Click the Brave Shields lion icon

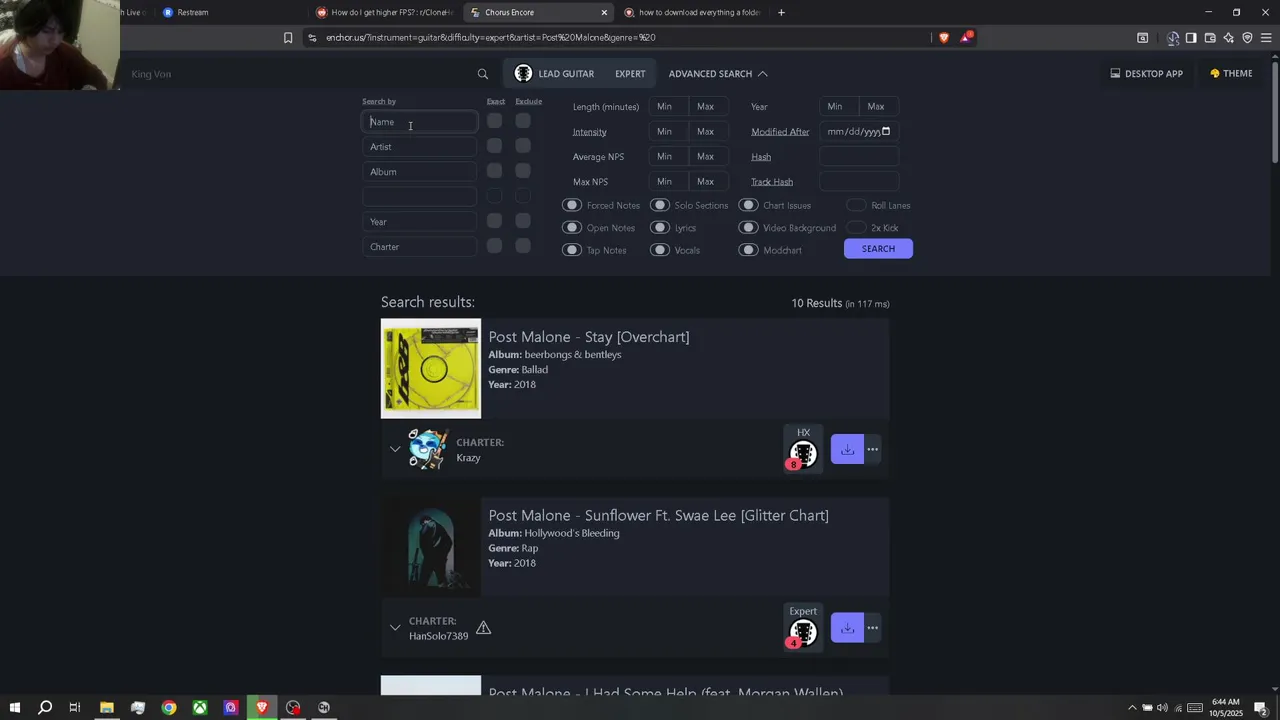point(944,38)
